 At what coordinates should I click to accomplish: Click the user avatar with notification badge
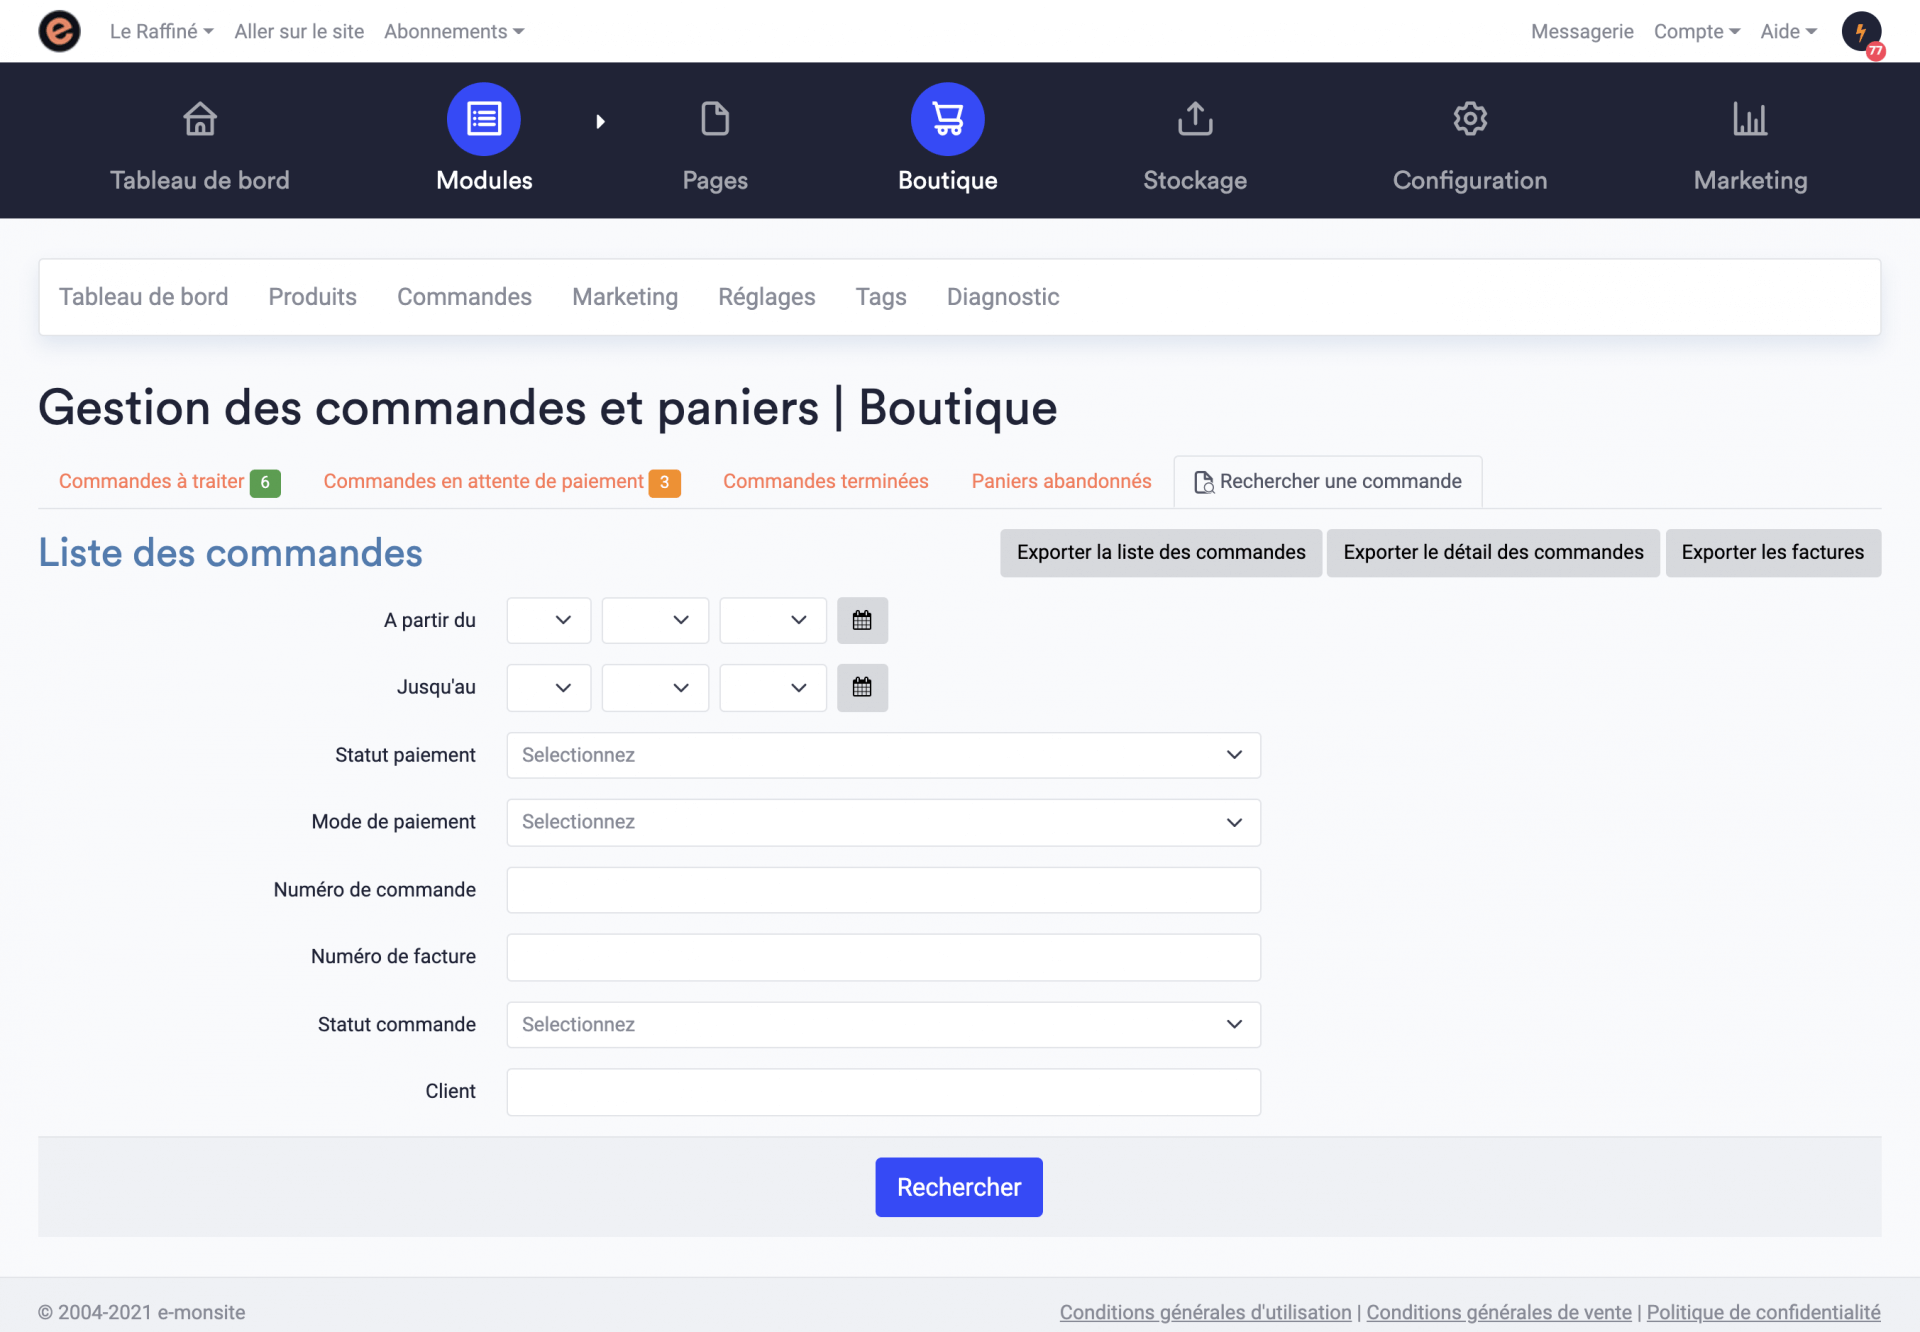[1862, 32]
